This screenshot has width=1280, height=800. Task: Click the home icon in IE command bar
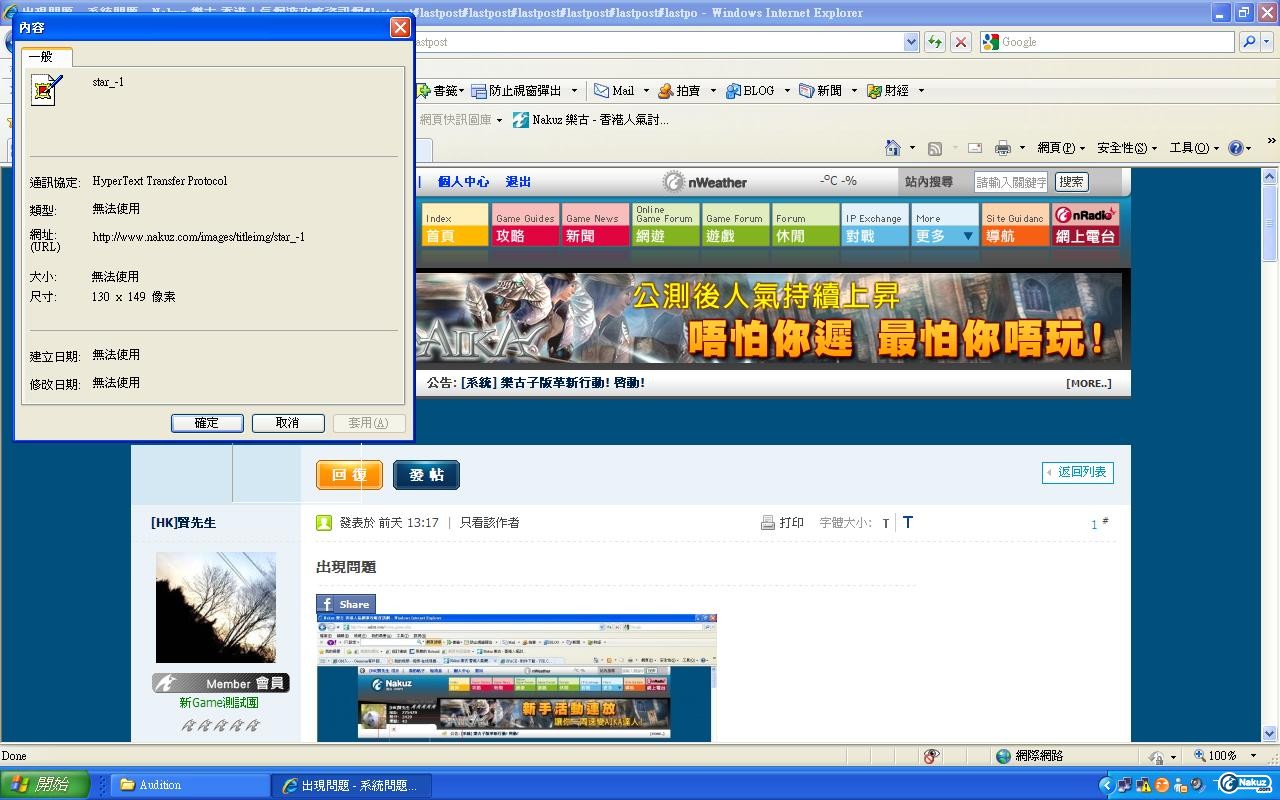[x=893, y=148]
